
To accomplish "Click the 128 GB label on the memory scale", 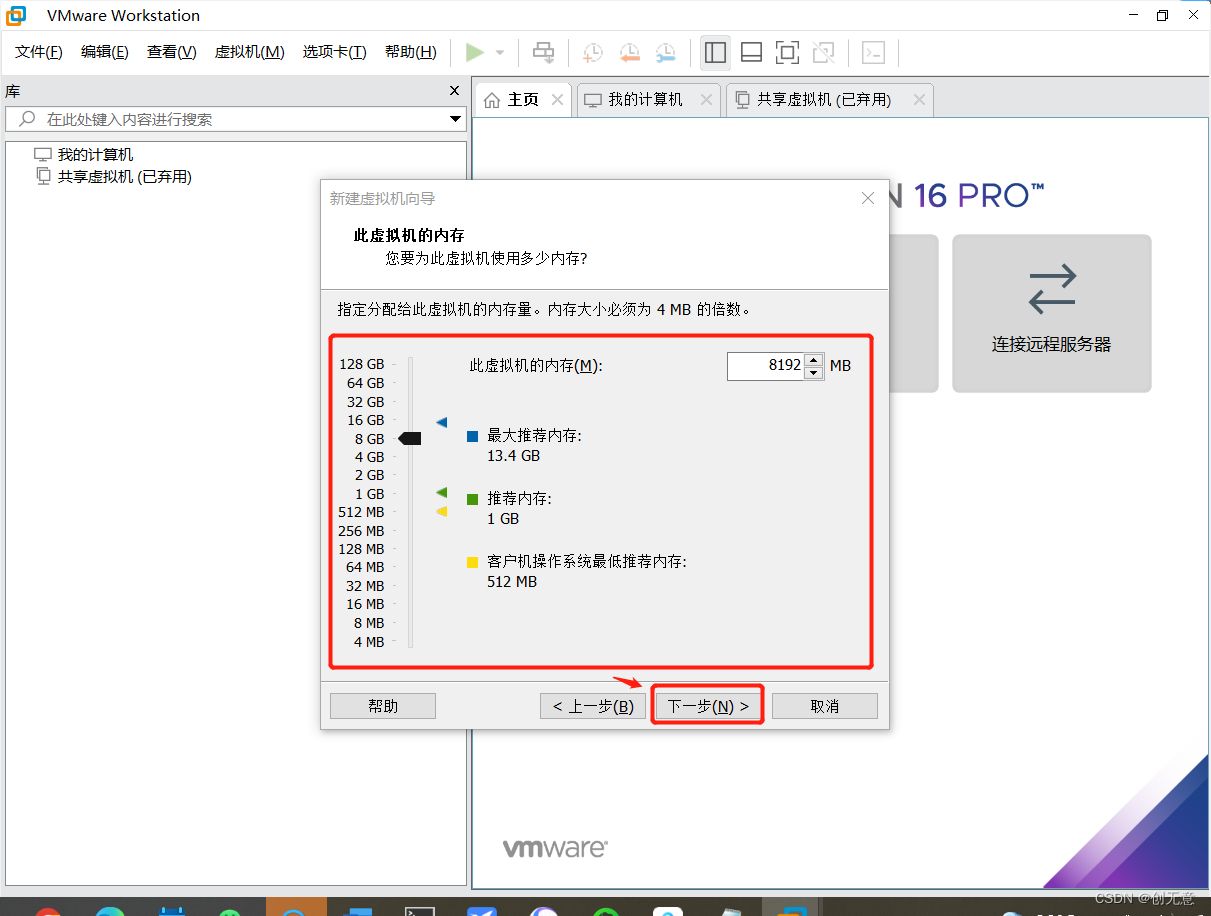I will click(x=361, y=364).
